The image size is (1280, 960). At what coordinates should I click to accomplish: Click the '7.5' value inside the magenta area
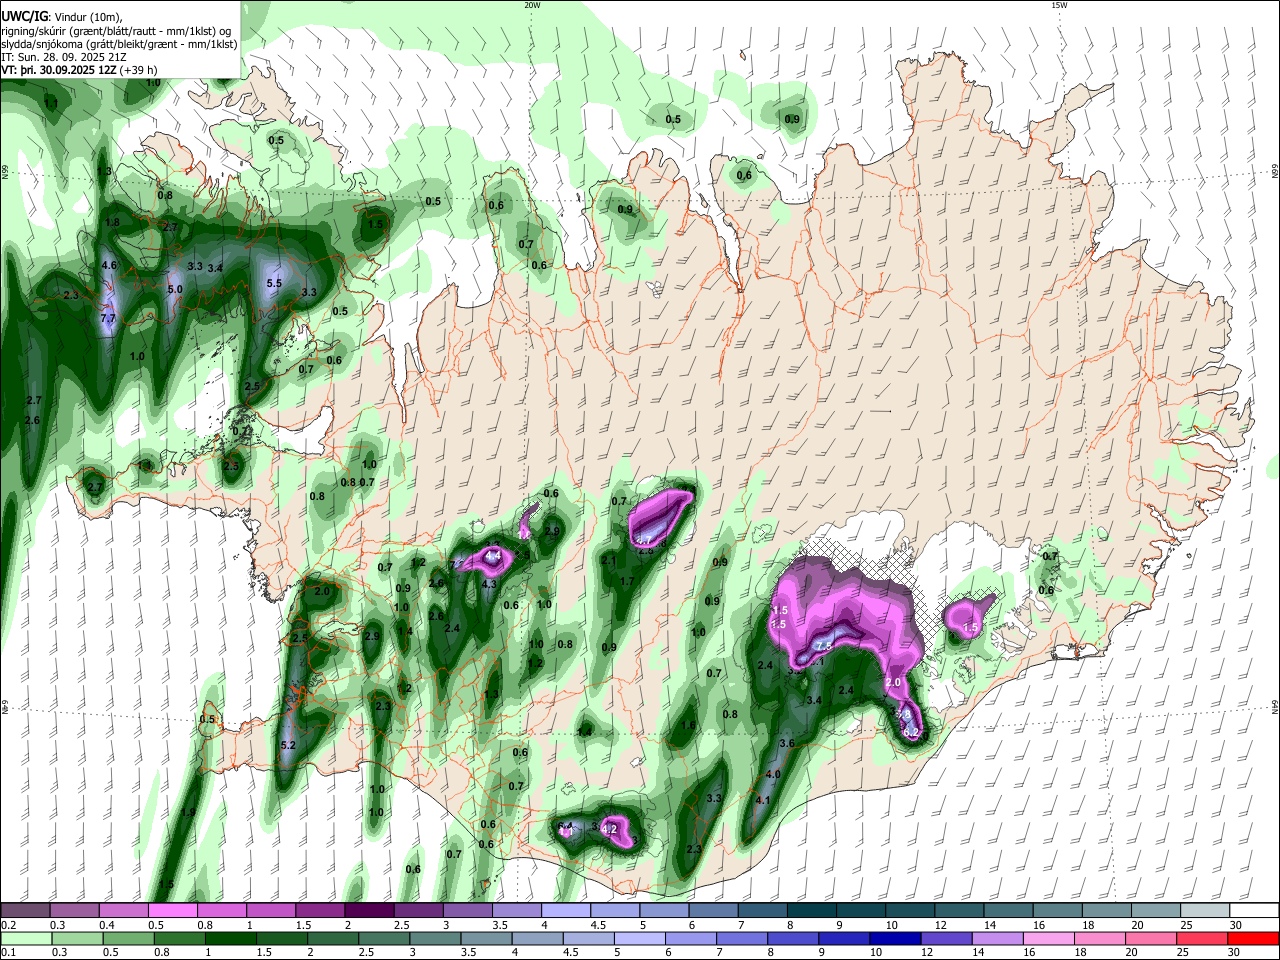(823, 647)
